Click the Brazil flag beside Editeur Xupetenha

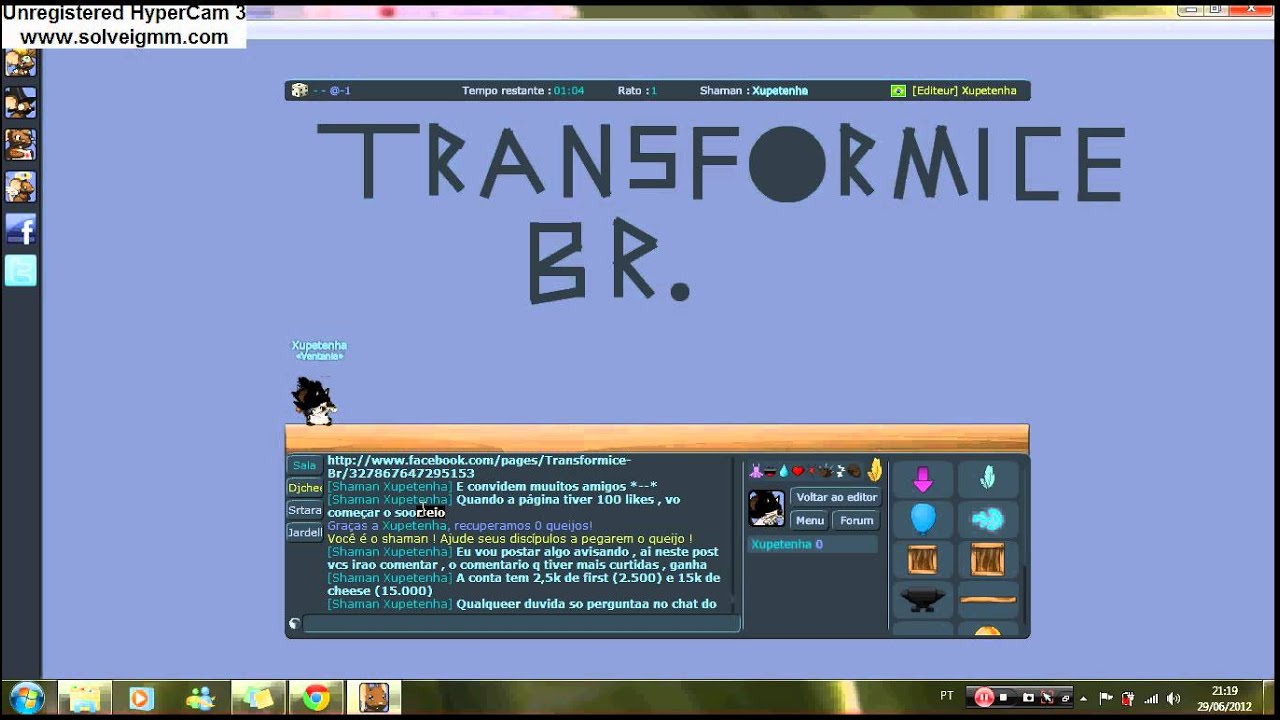point(898,90)
